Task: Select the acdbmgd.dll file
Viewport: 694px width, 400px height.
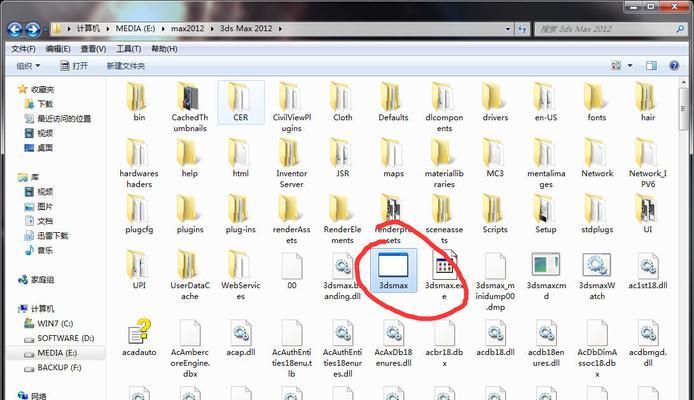Action: (648, 343)
